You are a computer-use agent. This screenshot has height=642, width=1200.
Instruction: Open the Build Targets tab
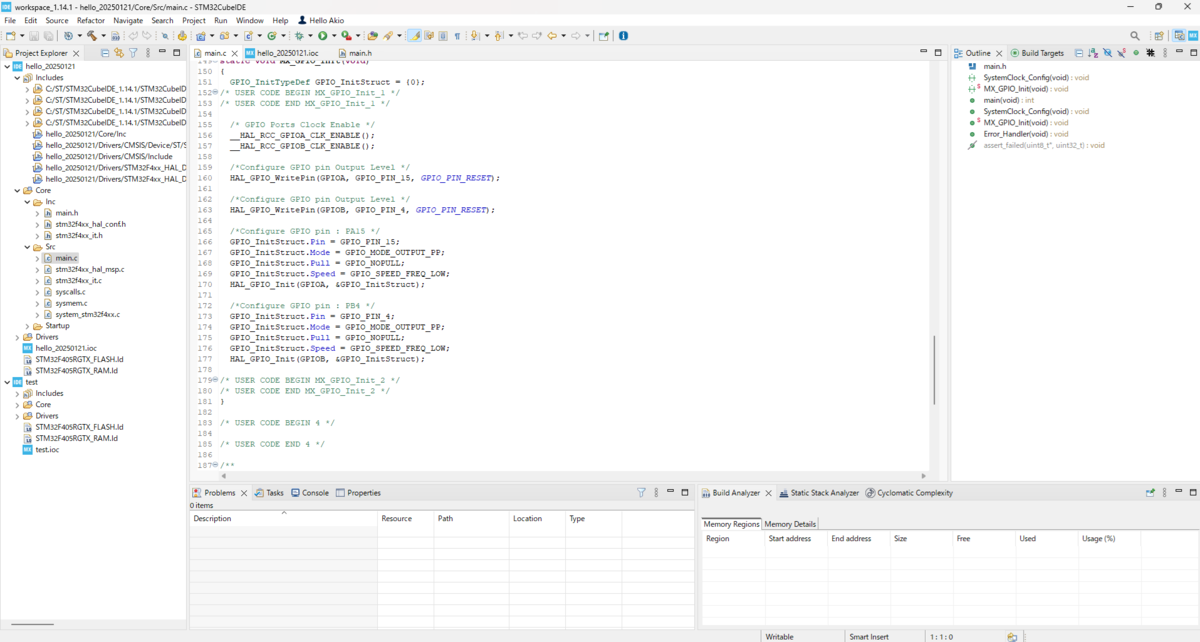tap(1037, 53)
